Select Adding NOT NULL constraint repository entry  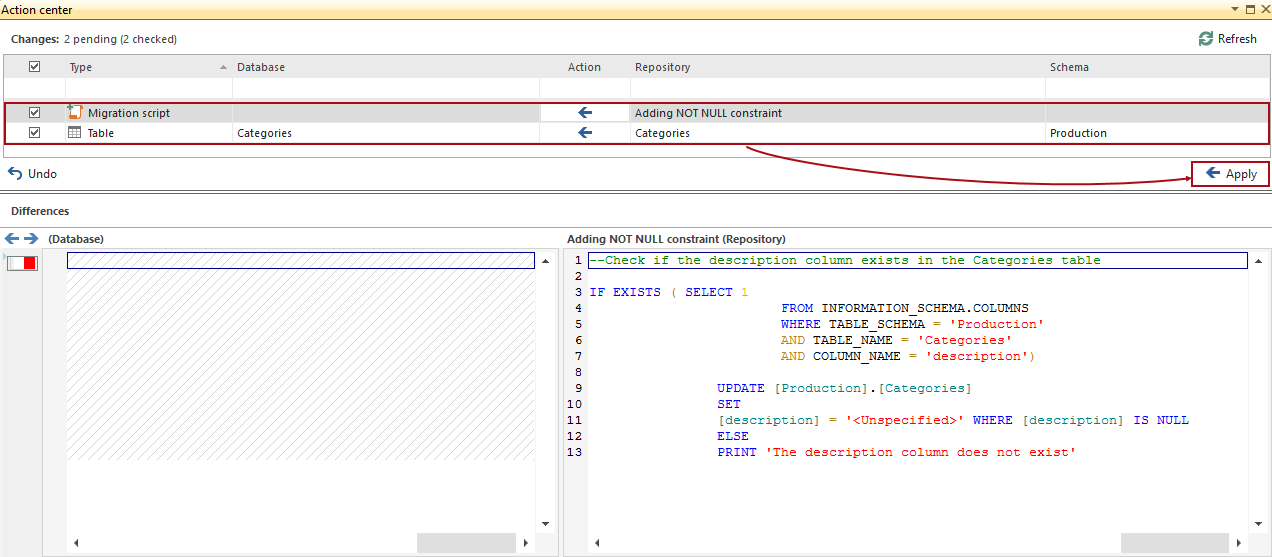[708, 113]
